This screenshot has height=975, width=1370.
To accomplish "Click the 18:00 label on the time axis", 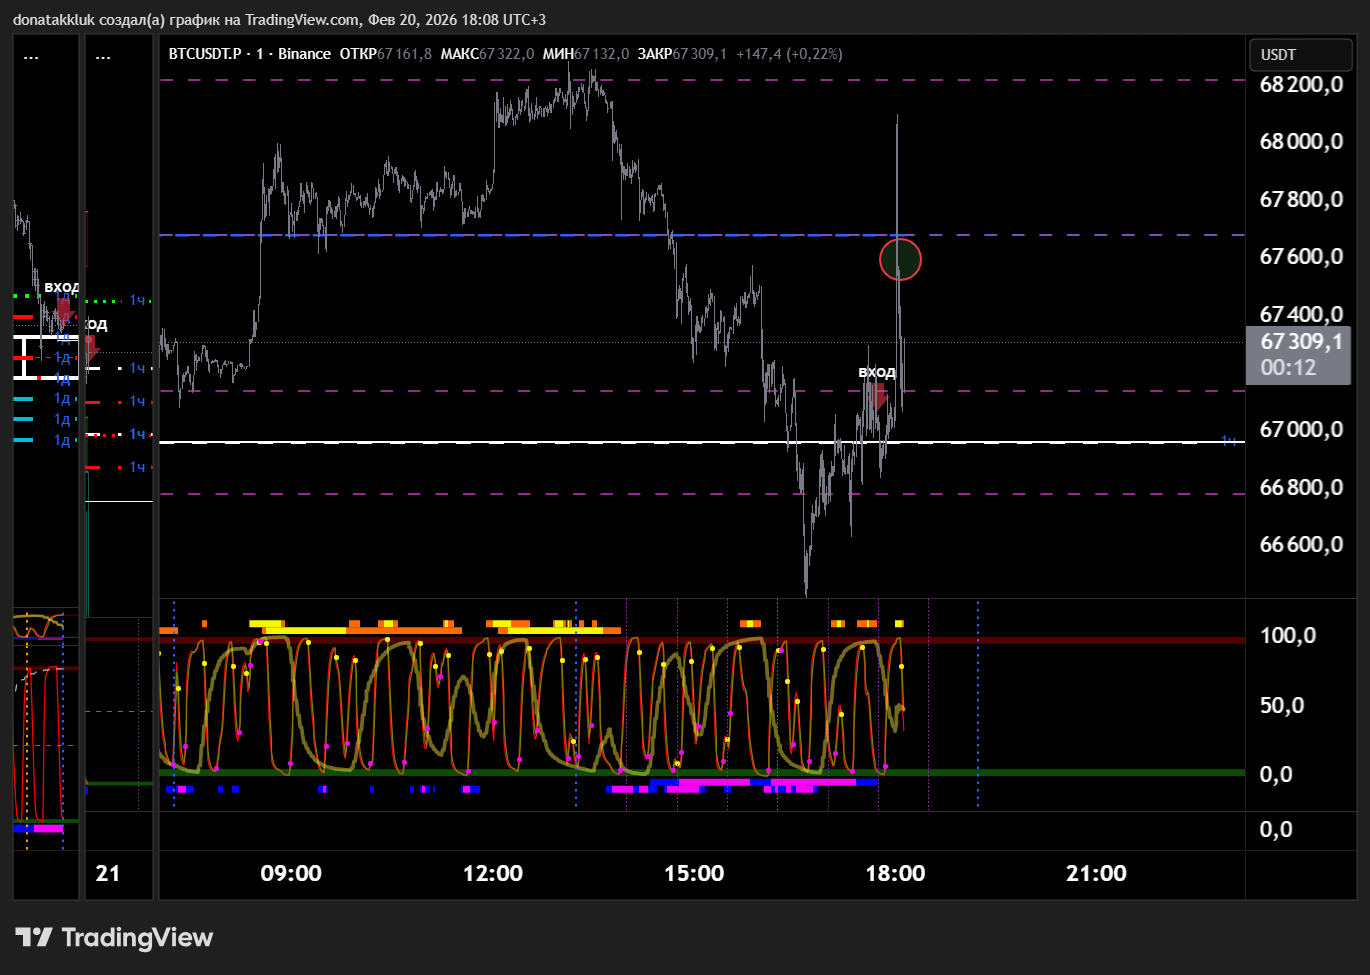I will pyautogui.click(x=895, y=873).
